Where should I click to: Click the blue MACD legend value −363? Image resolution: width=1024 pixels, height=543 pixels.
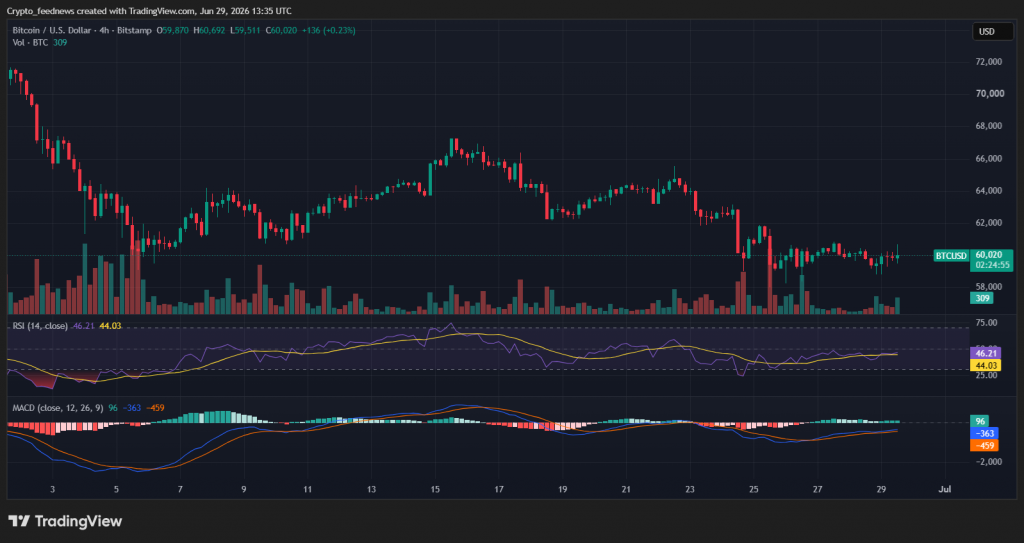(x=134, y=408)
